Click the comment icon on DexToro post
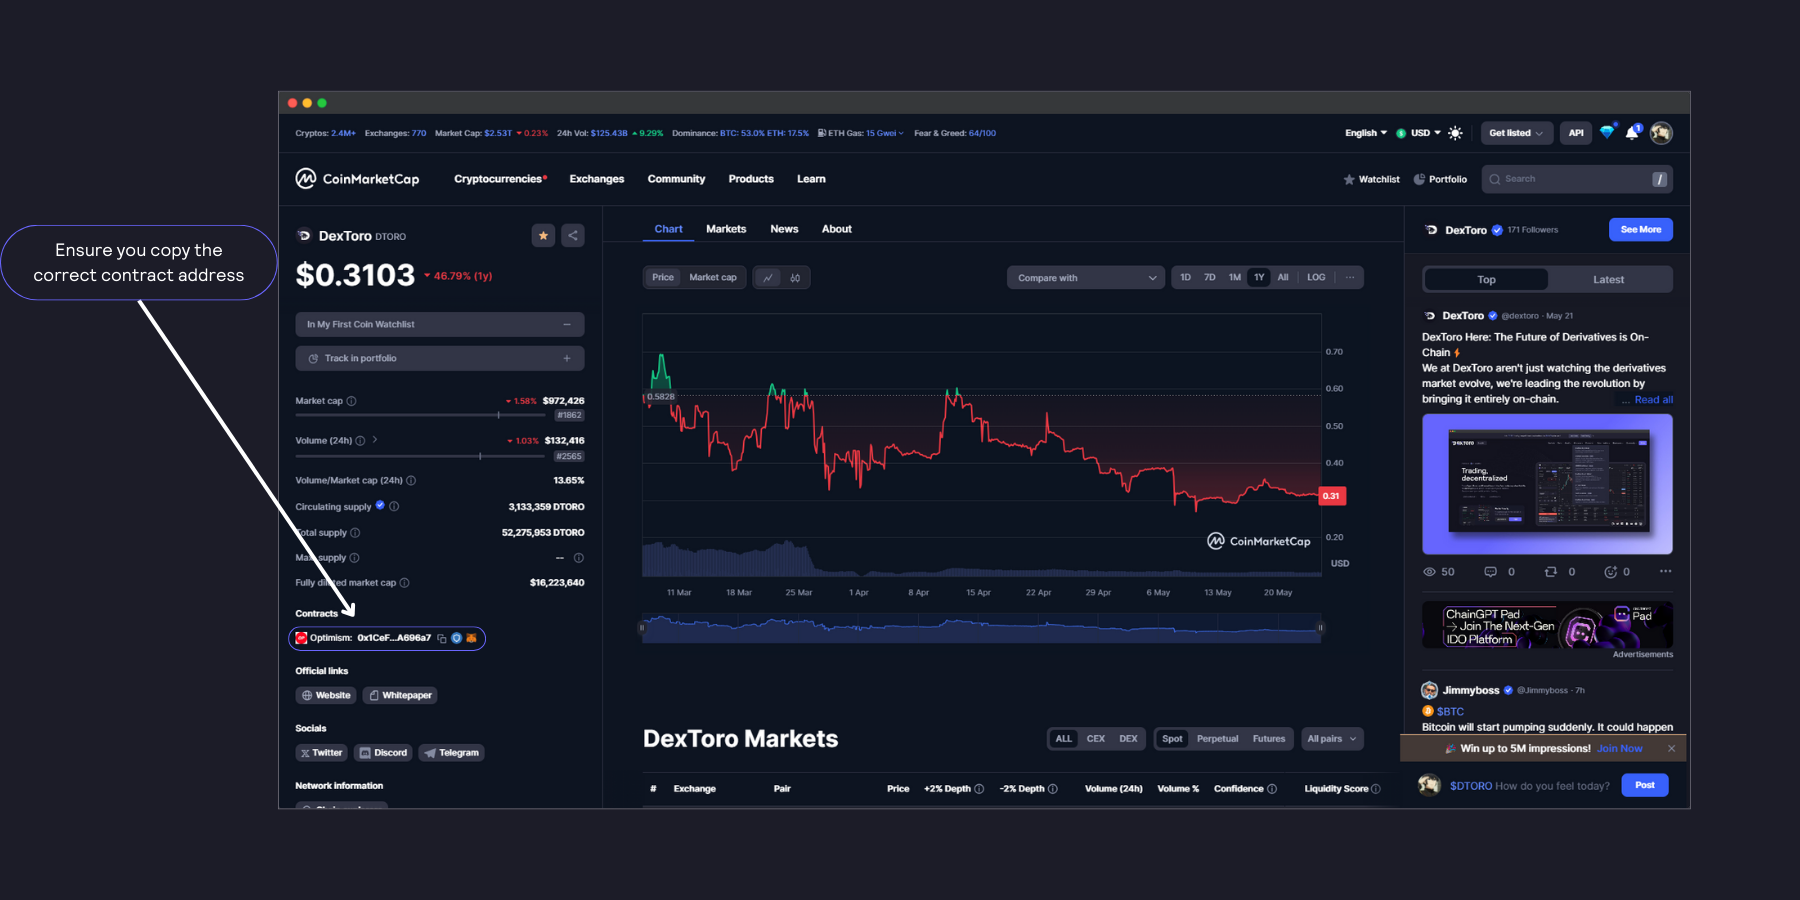Image resolution: width=1800 pixels, height=900 pixels. click(x=1490, y=572)
